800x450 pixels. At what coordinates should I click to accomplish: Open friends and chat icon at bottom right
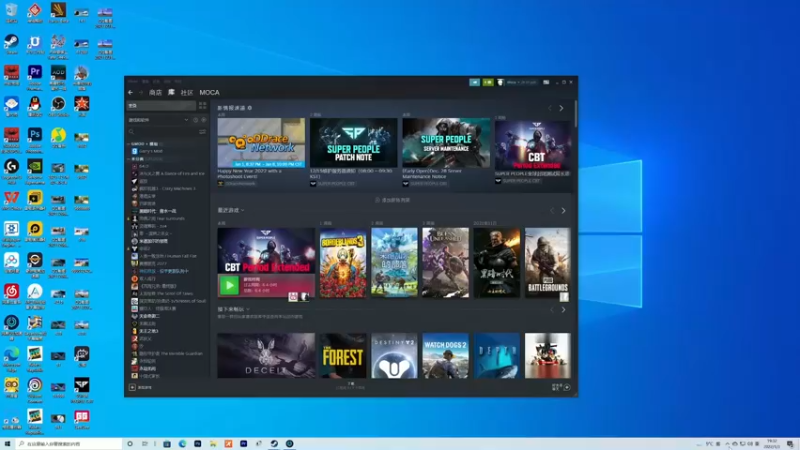click(567, 387)
